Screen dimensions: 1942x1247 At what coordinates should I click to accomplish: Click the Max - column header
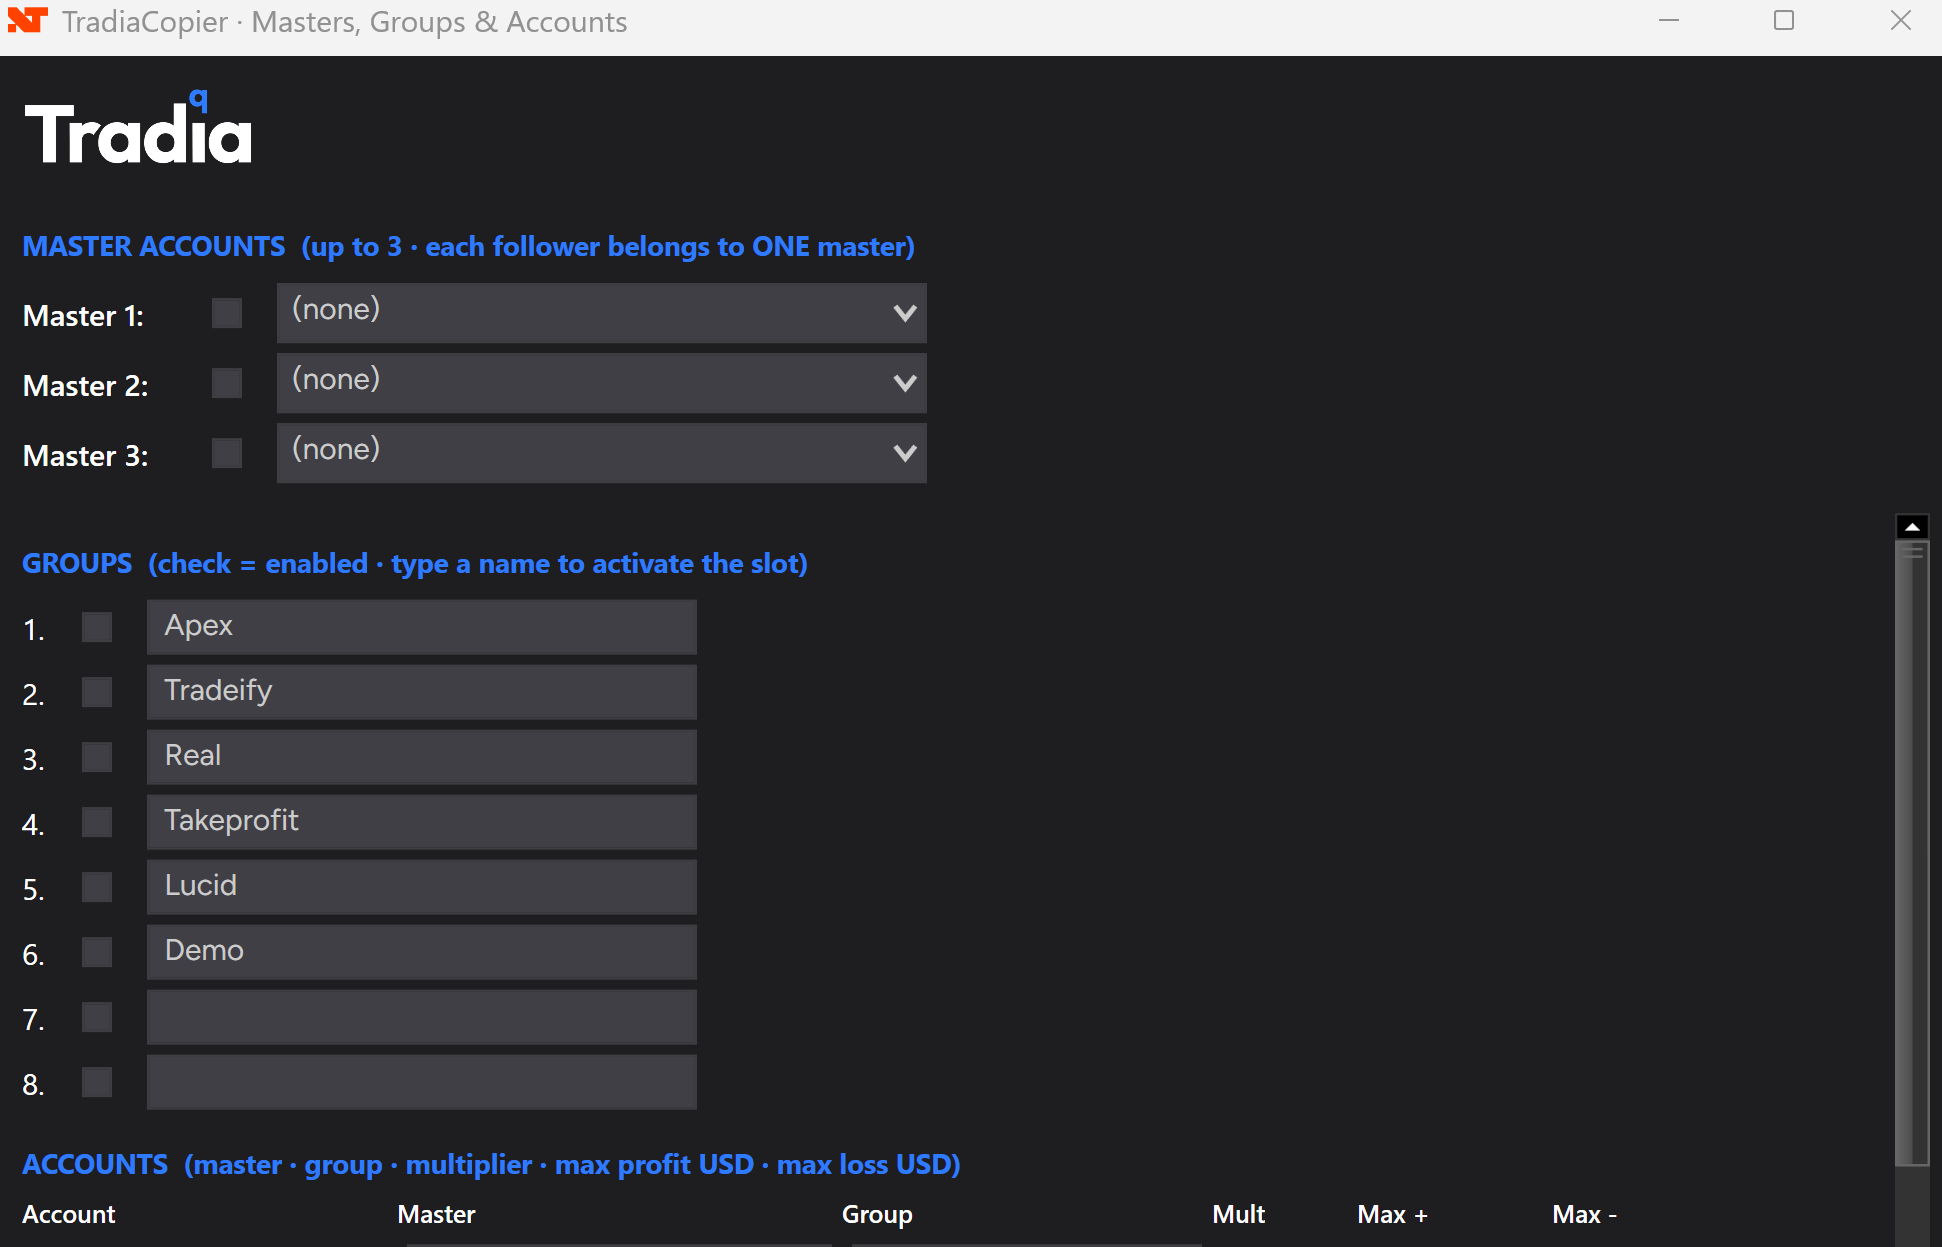click(x=1584, y=1214)
